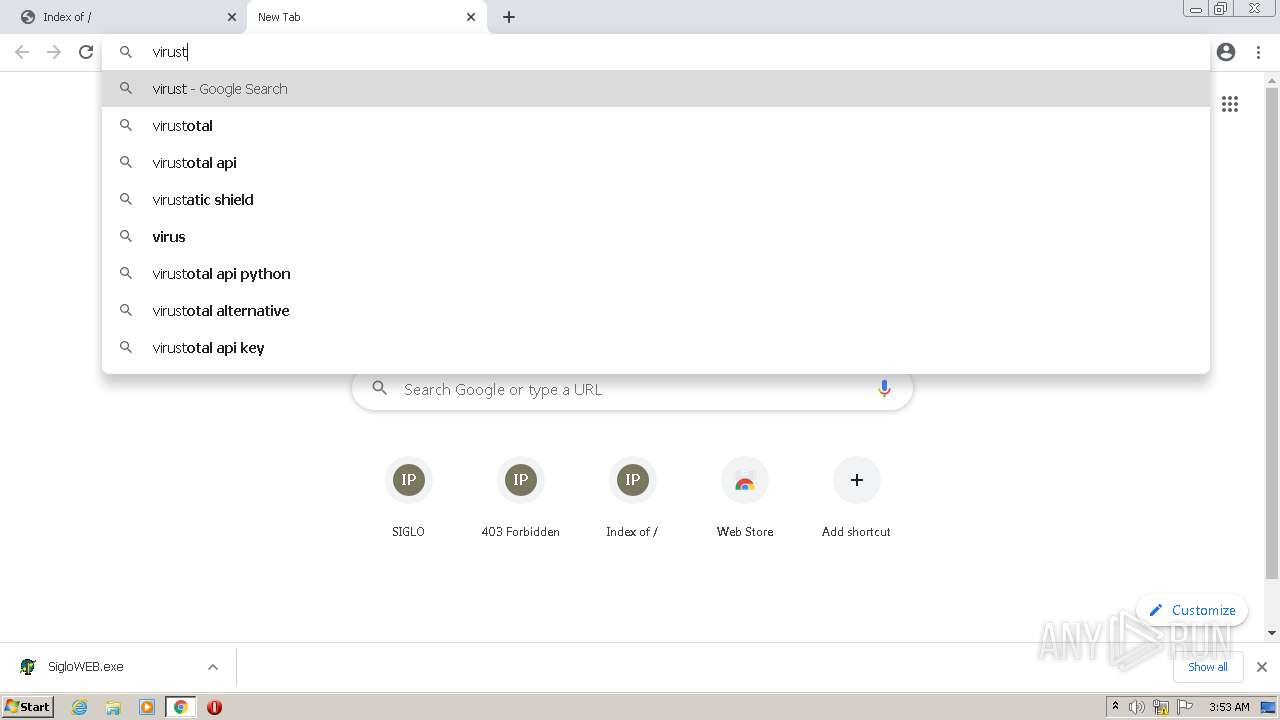The width and height of the screenshot is (1280, 720).
Task: Close the downloads bar
Action: click(1262, 667)
